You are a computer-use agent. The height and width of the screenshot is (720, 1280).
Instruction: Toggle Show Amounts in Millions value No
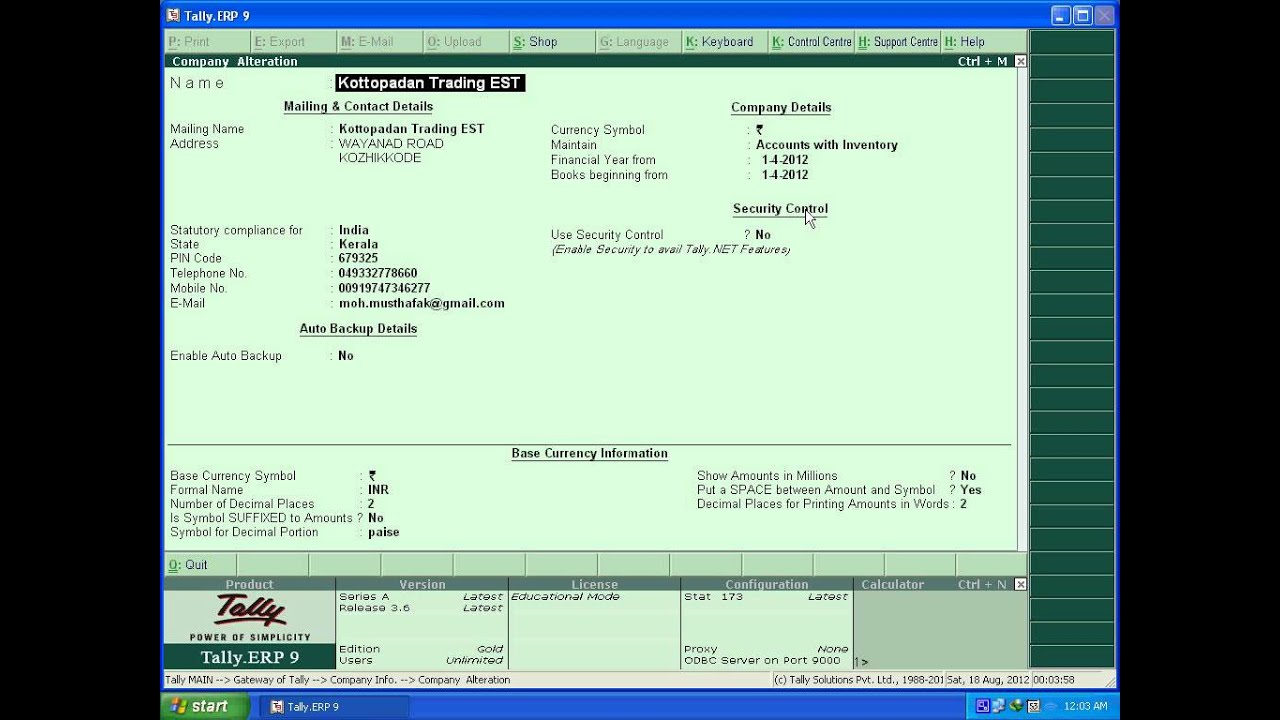pyautogui.click(x=968, y=476)
